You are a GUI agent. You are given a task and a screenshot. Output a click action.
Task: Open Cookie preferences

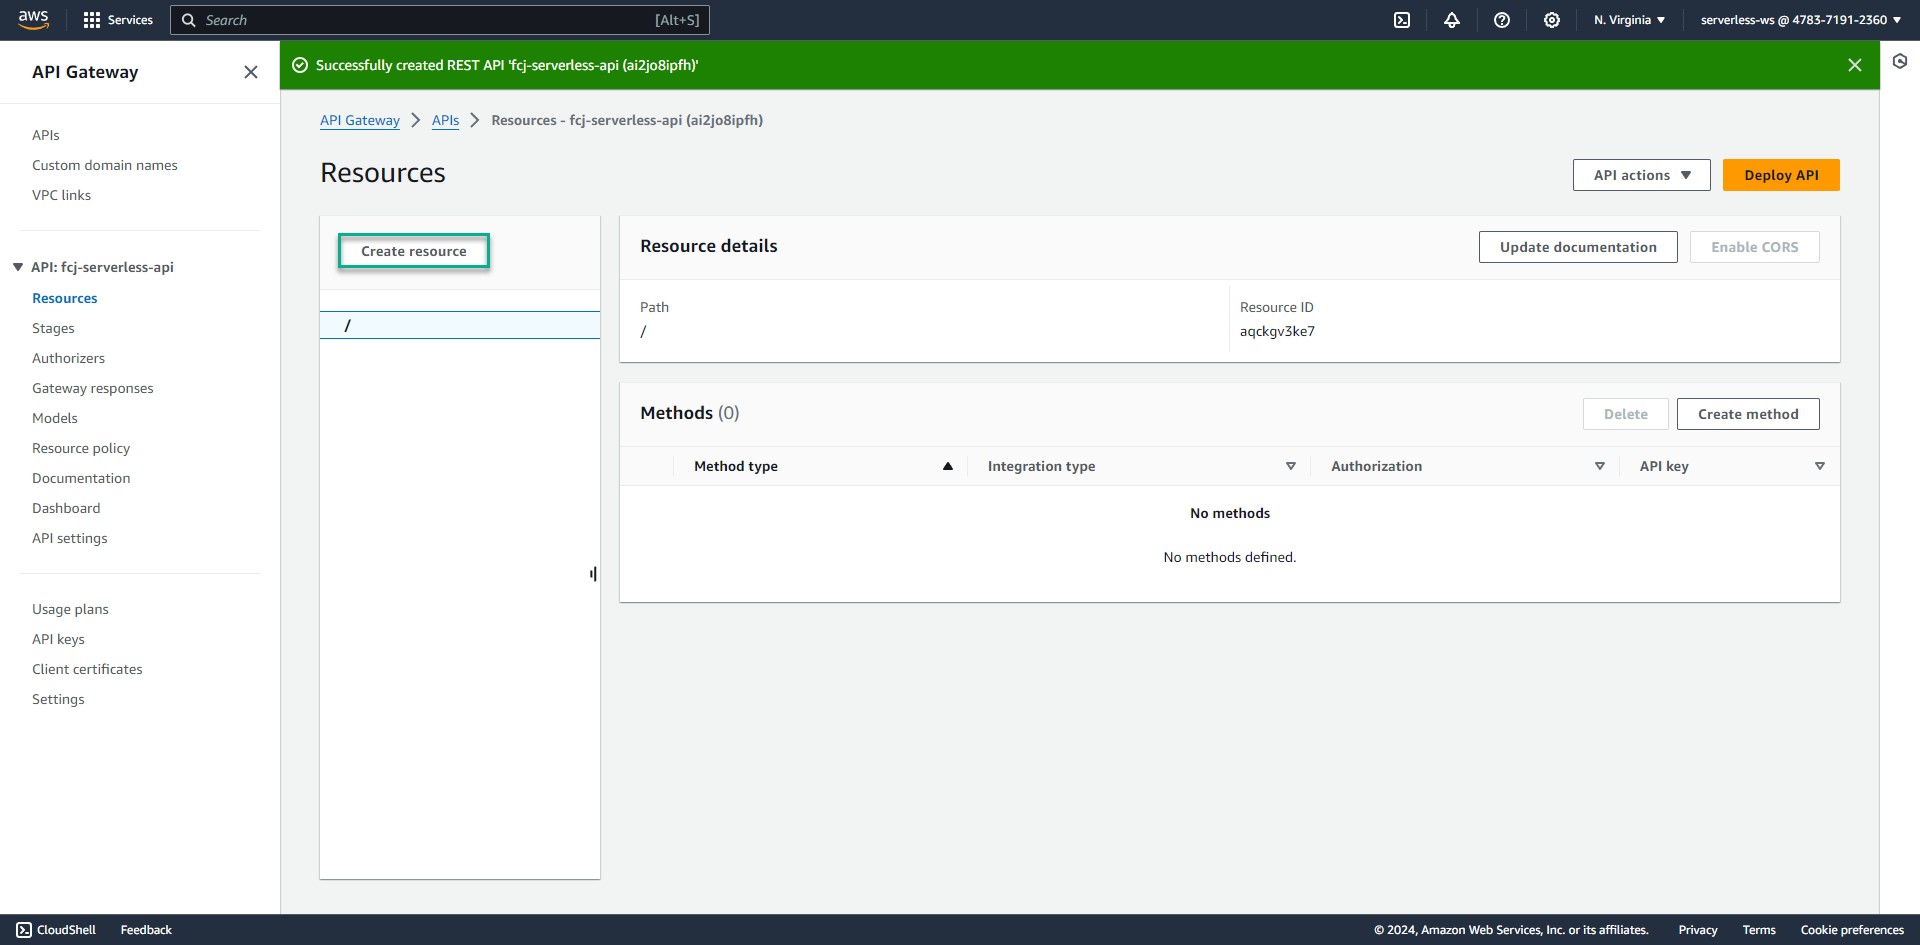(1852, 930)
